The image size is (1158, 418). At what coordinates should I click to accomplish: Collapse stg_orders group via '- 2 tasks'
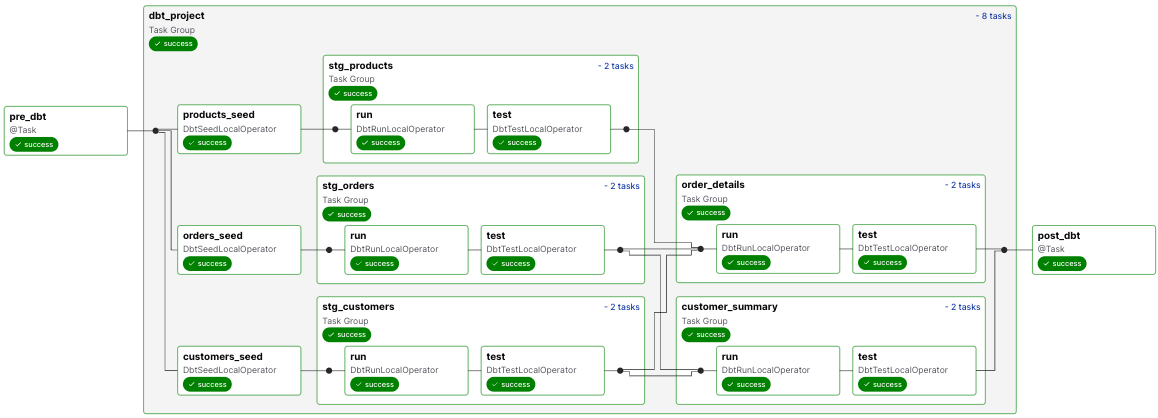[622, 186]
